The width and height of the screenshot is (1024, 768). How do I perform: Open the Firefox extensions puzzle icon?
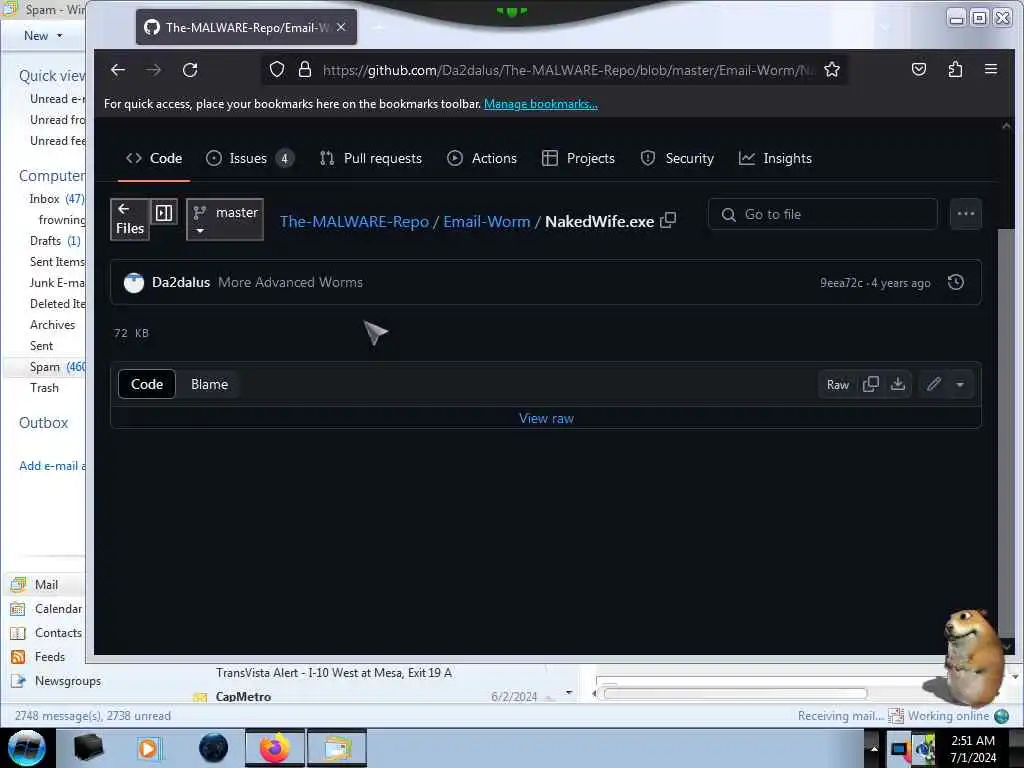point(955,69)
